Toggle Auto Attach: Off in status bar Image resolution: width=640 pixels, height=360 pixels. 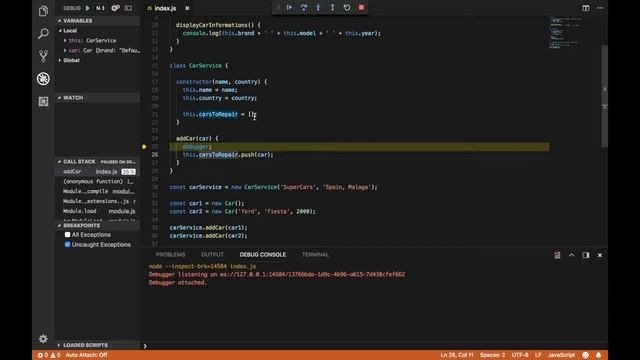click(86, 355)
